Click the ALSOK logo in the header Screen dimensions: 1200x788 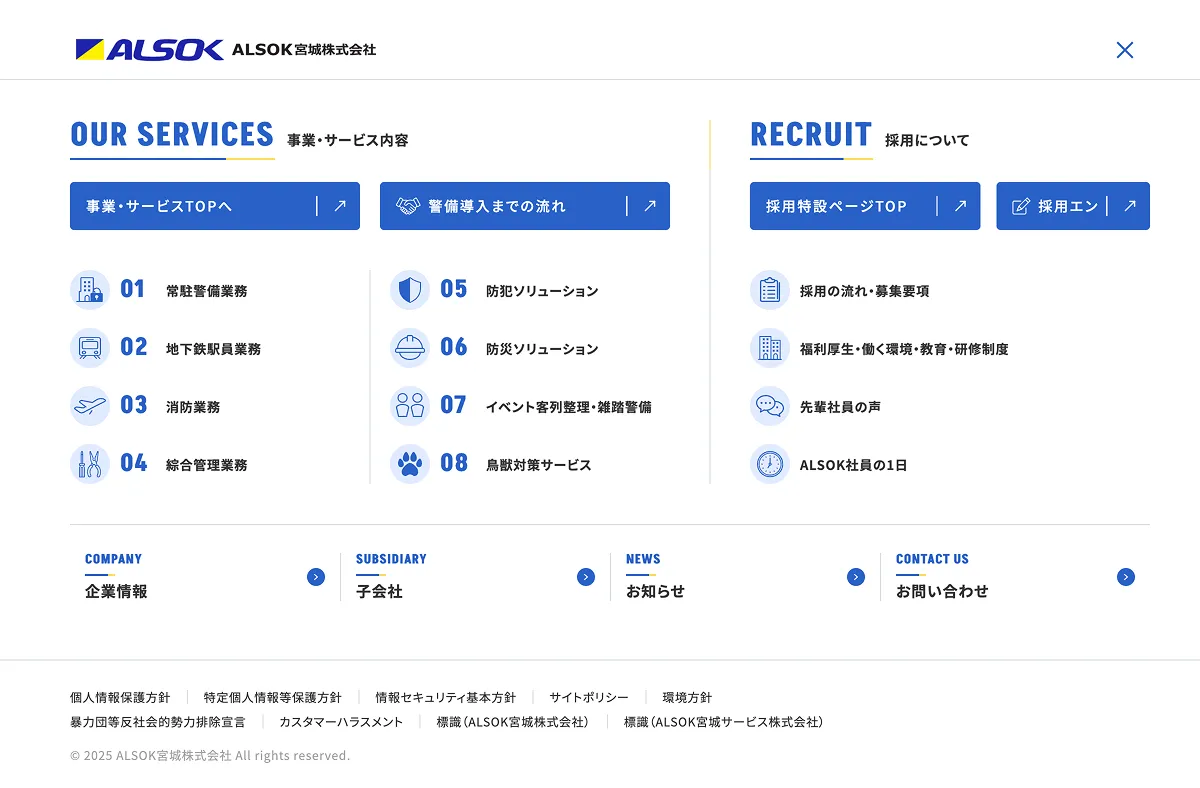tap(150, 49)
